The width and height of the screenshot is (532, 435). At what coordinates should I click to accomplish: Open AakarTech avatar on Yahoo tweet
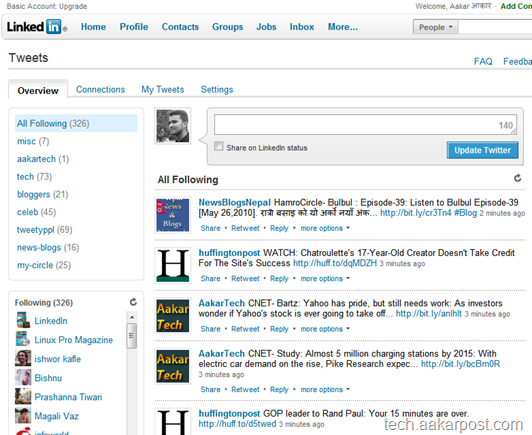[173, 316]
